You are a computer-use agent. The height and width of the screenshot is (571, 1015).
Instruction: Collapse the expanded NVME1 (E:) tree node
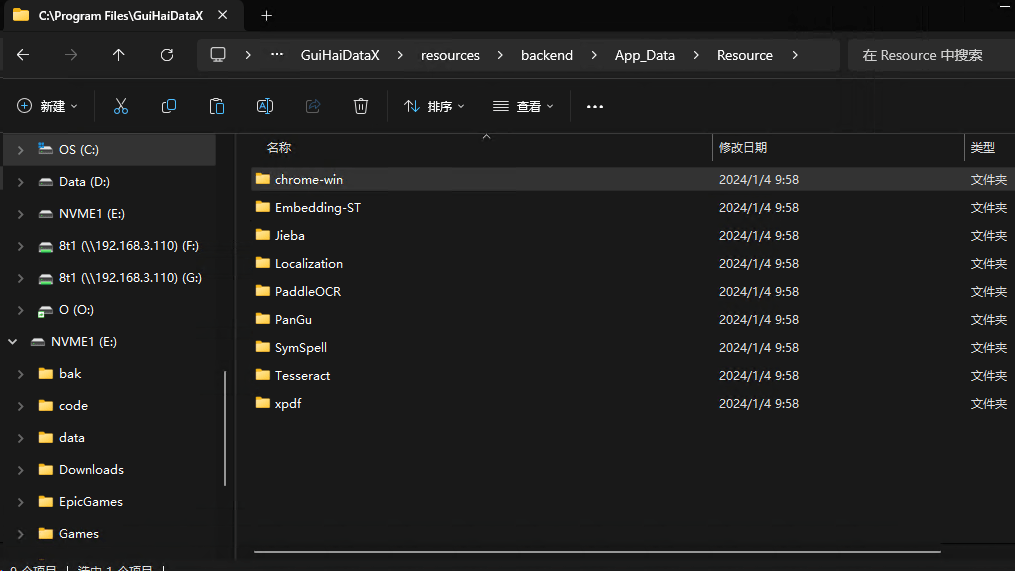pyautogui.click(x=13, y=342)
